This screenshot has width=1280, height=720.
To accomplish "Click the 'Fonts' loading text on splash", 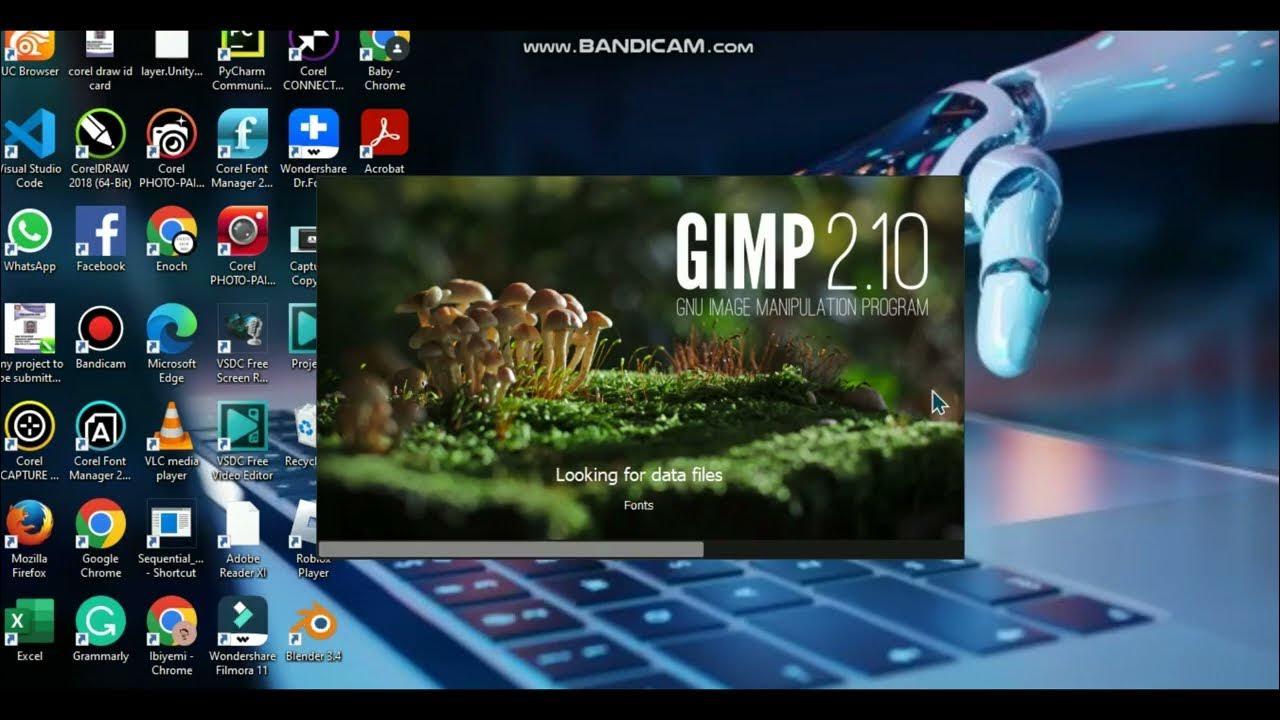I will tap(638, 505).
